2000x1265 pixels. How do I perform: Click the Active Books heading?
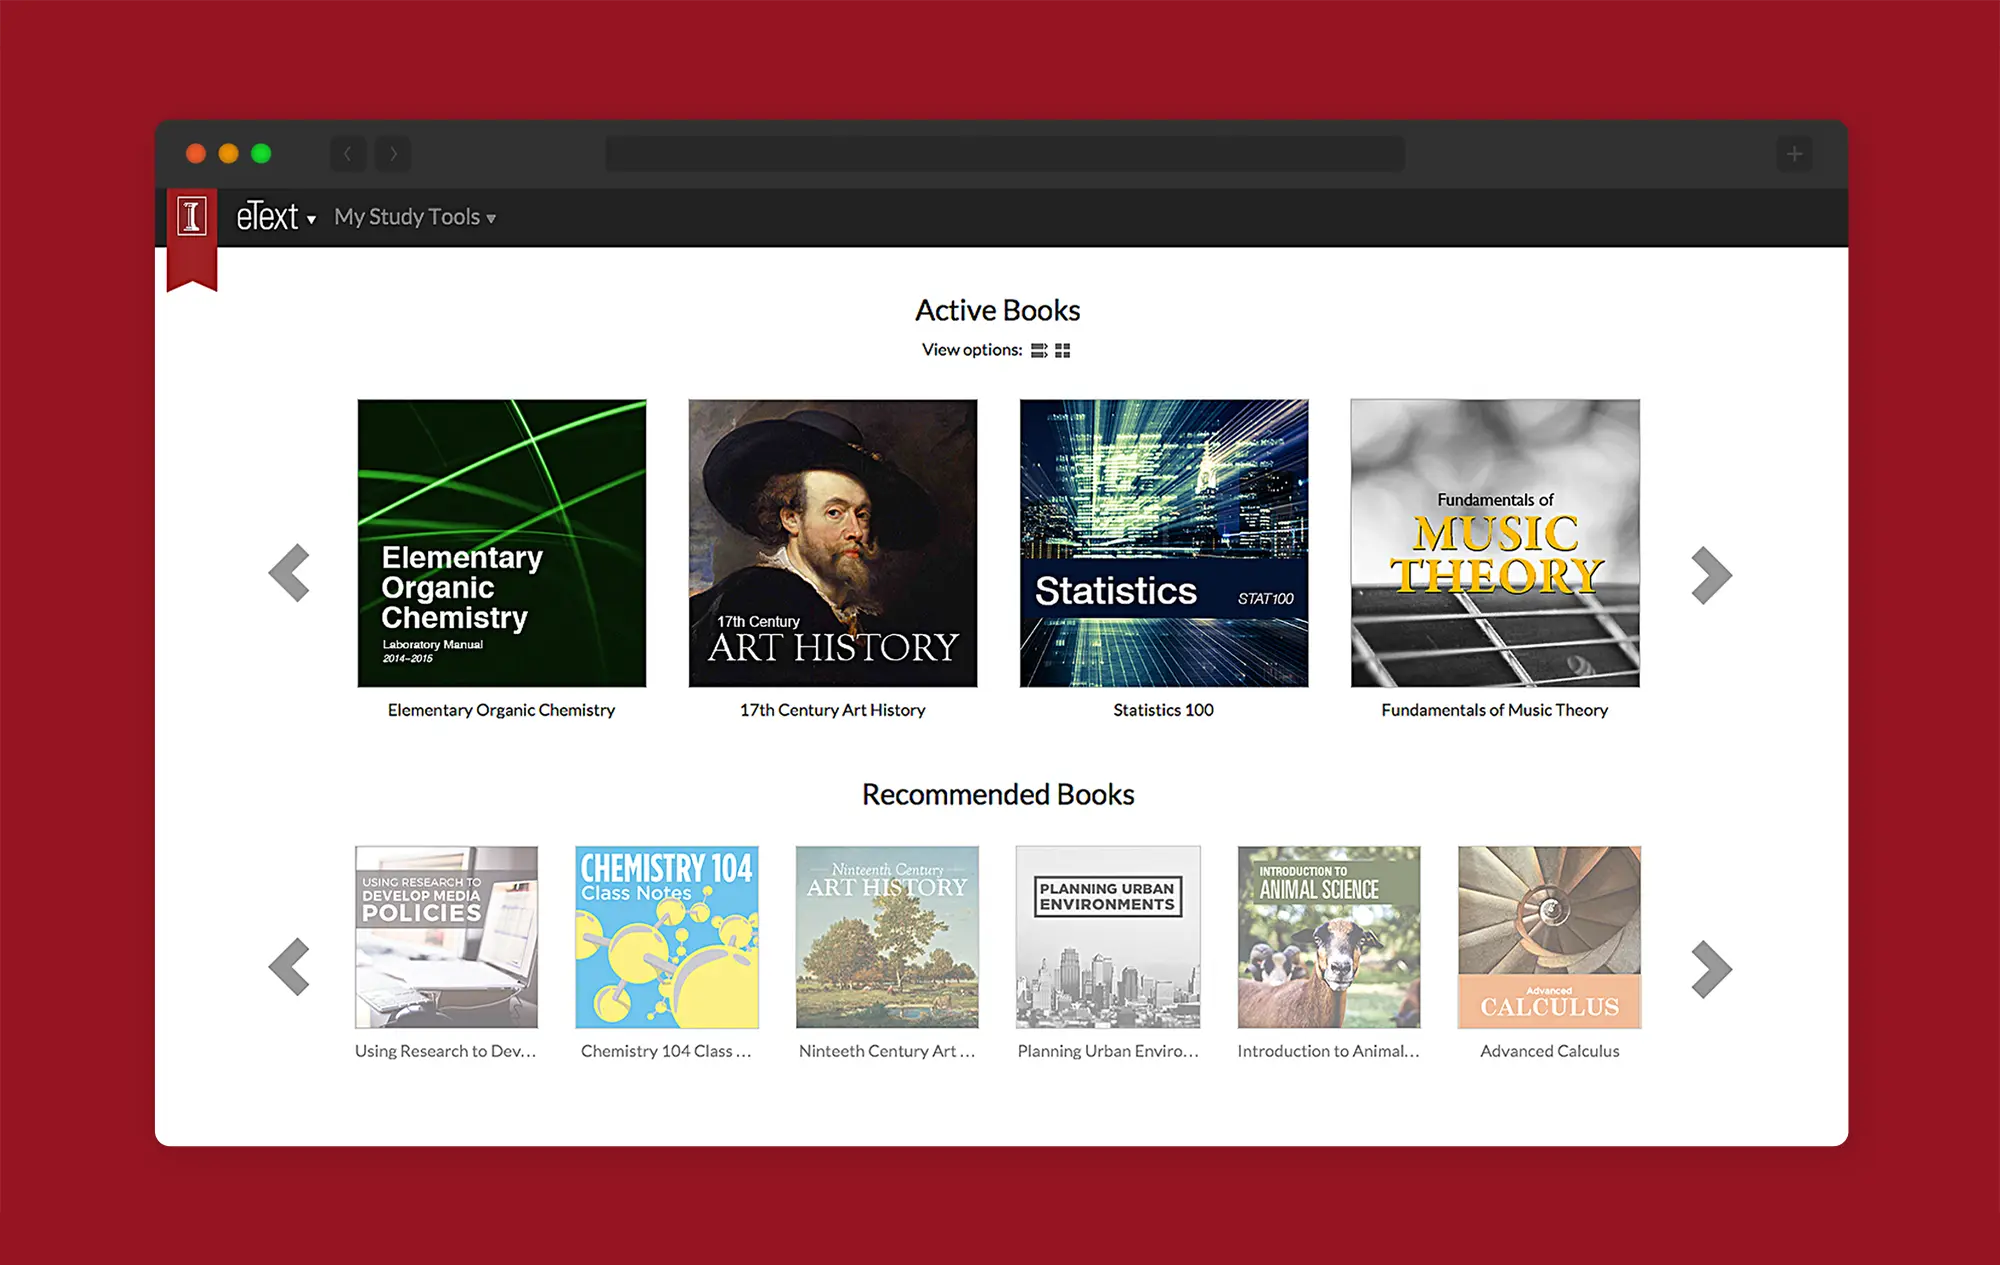click(998, 311)
